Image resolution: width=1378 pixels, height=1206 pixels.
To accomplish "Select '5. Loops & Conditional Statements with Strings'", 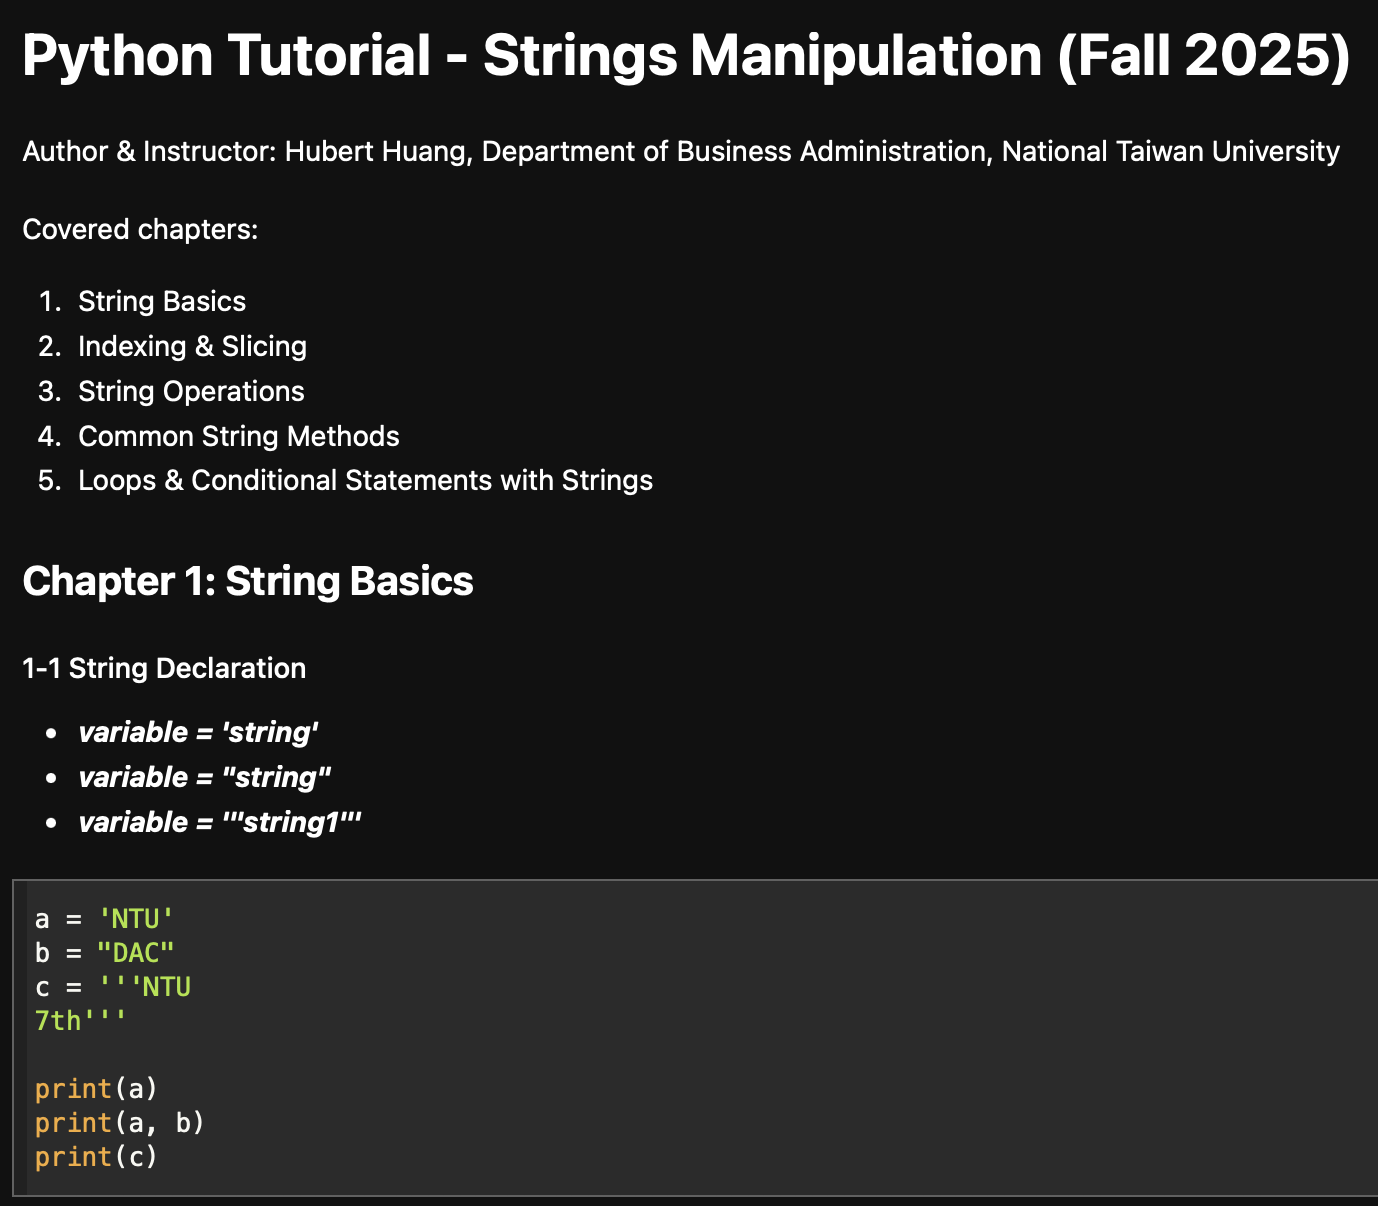I will 365,481.
